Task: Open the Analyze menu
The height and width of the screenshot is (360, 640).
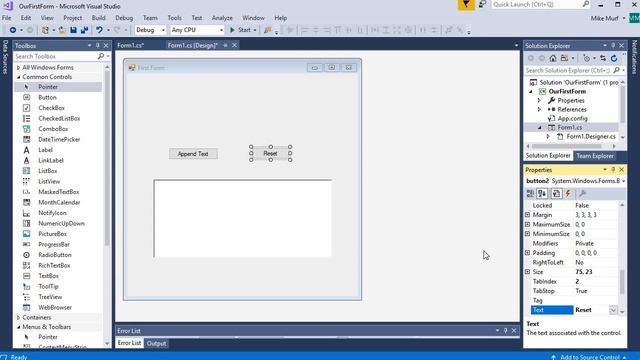Action: [222, 18]
